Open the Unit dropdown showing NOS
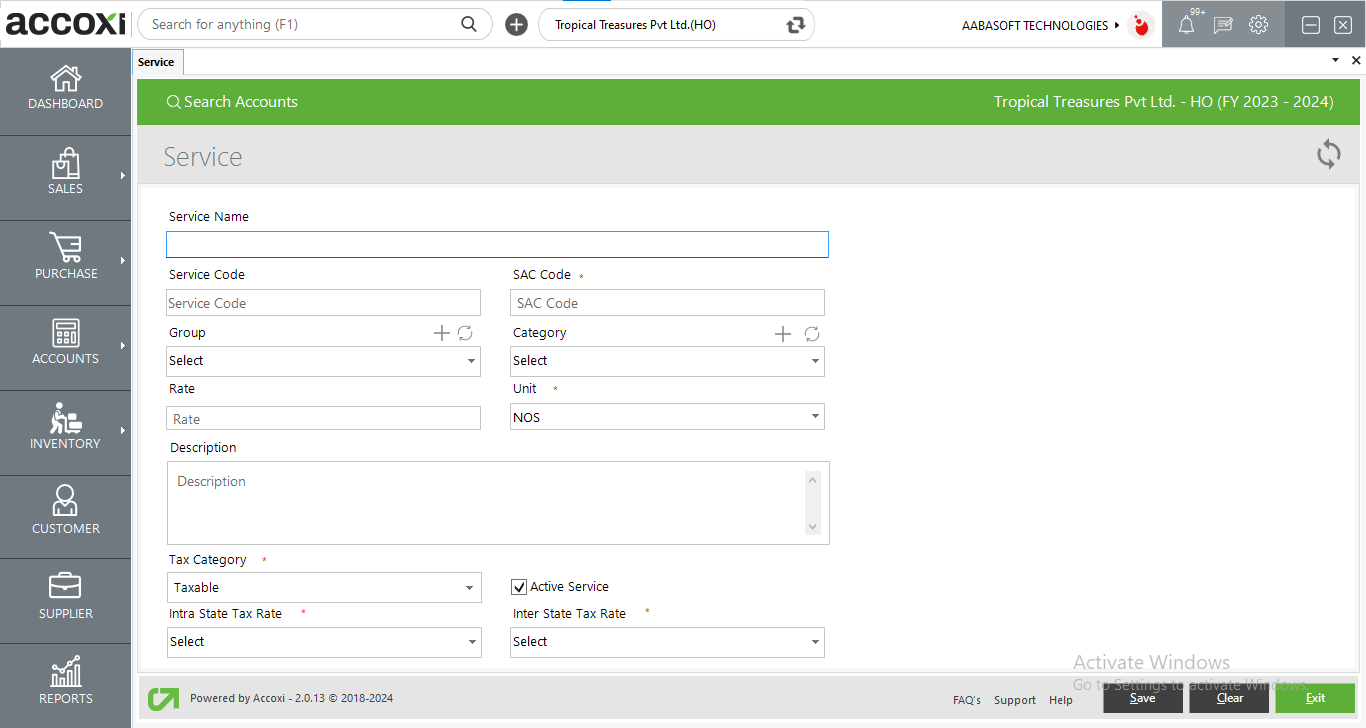Screen dimensions: 1366x728 pos(667,417)
